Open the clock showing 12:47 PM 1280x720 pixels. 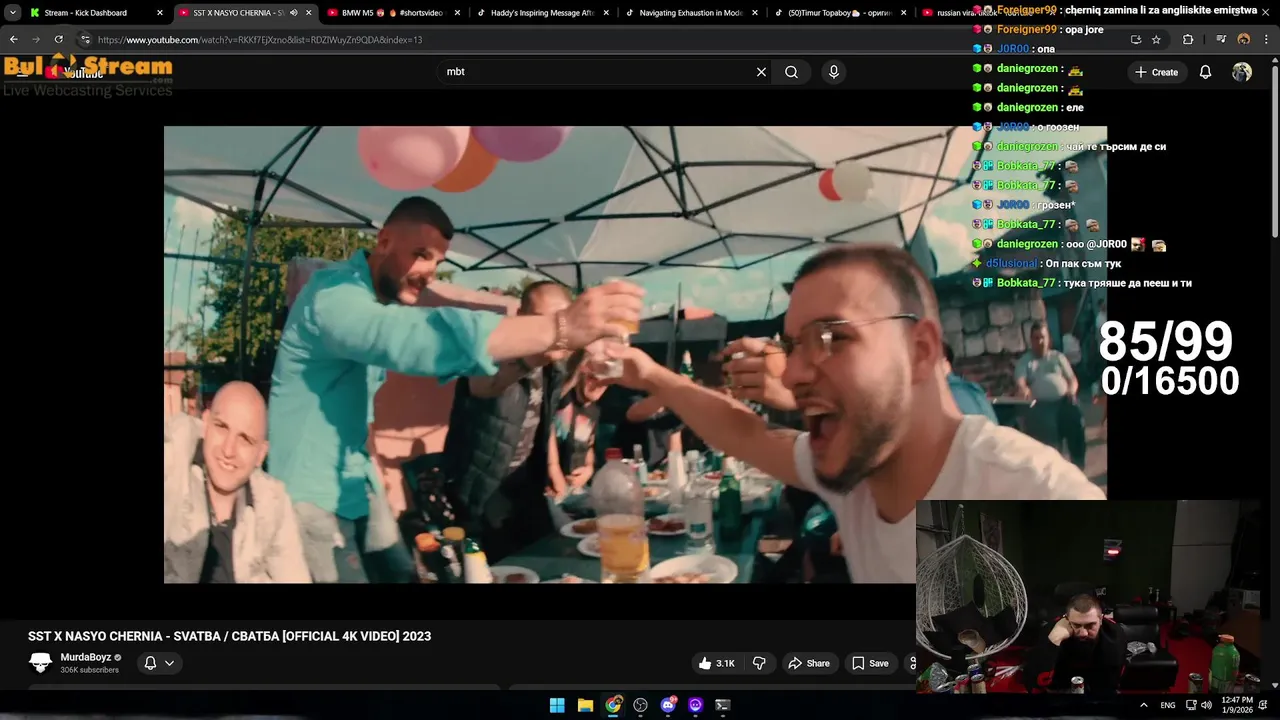[1237, 705]
